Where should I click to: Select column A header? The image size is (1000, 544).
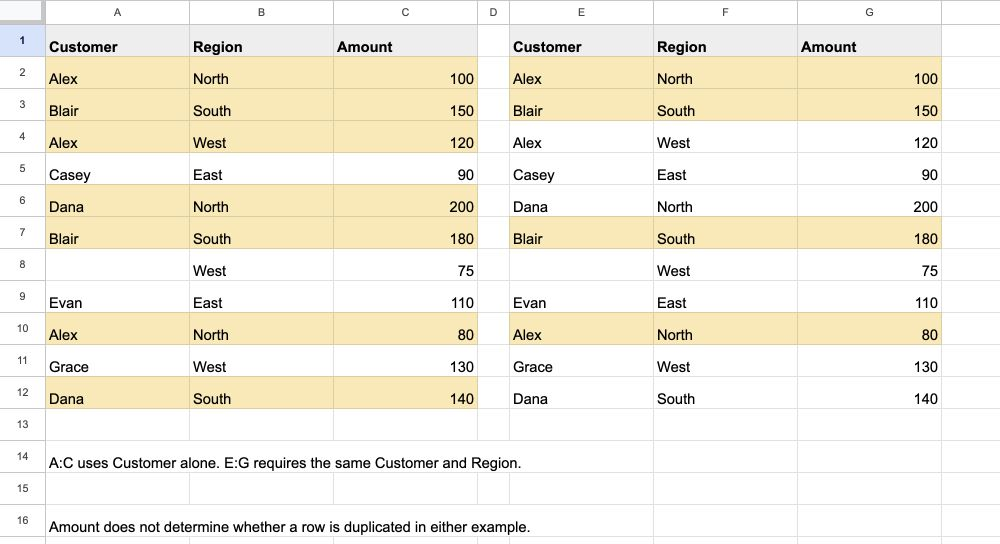pyautogui.click(x=117, y=12)
